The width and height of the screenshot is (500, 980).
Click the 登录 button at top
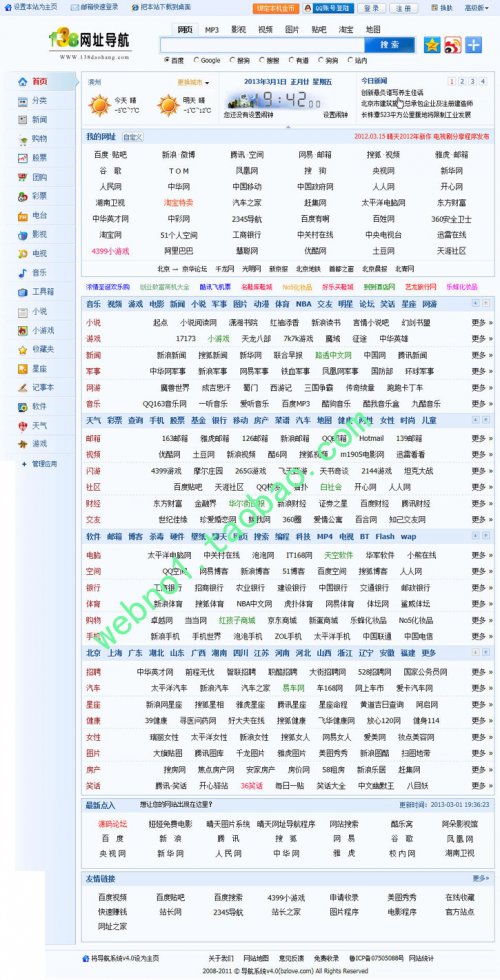coord(371,8)
